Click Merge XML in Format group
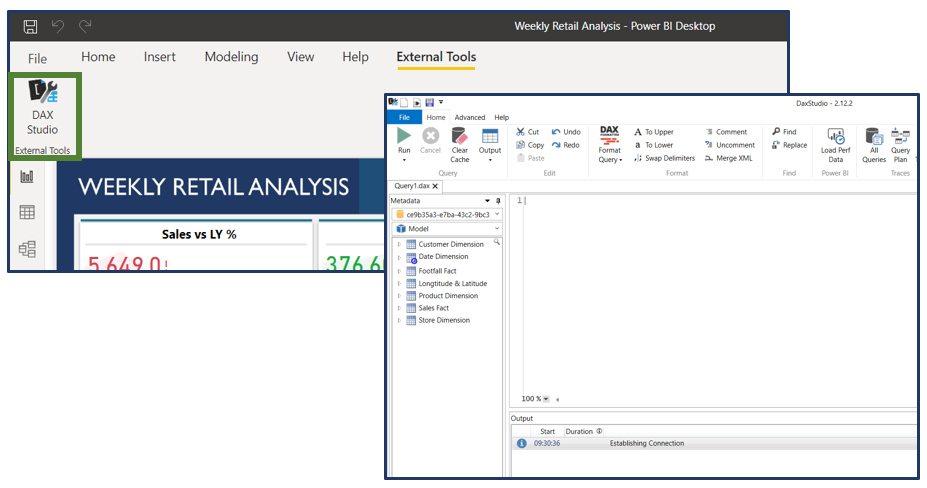The height and width of the screenshot is (488, 927). click(x=728, y=158)
